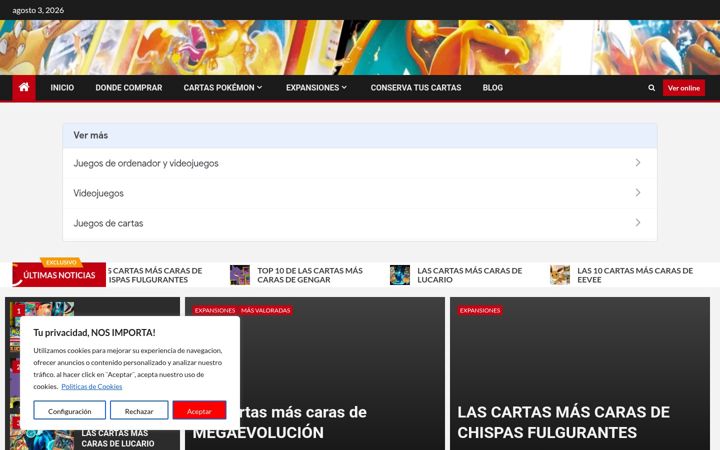Screen dimensions: 720x450
Task: Select the Videojuegos text
Action: [98, 193]
